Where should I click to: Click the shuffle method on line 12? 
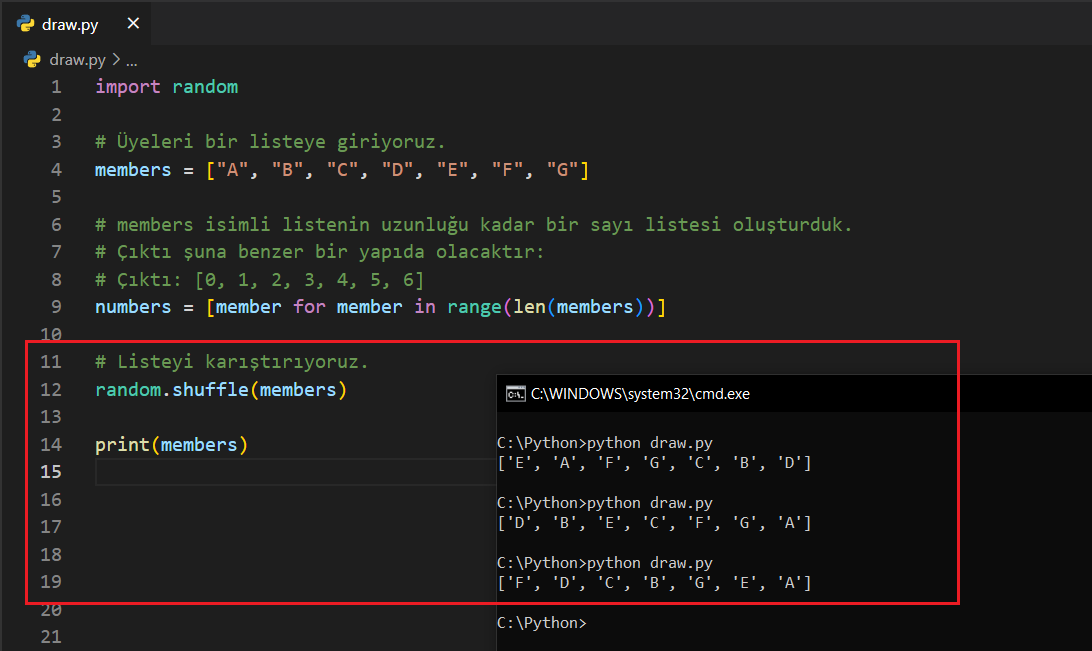(x=210, y=390)
